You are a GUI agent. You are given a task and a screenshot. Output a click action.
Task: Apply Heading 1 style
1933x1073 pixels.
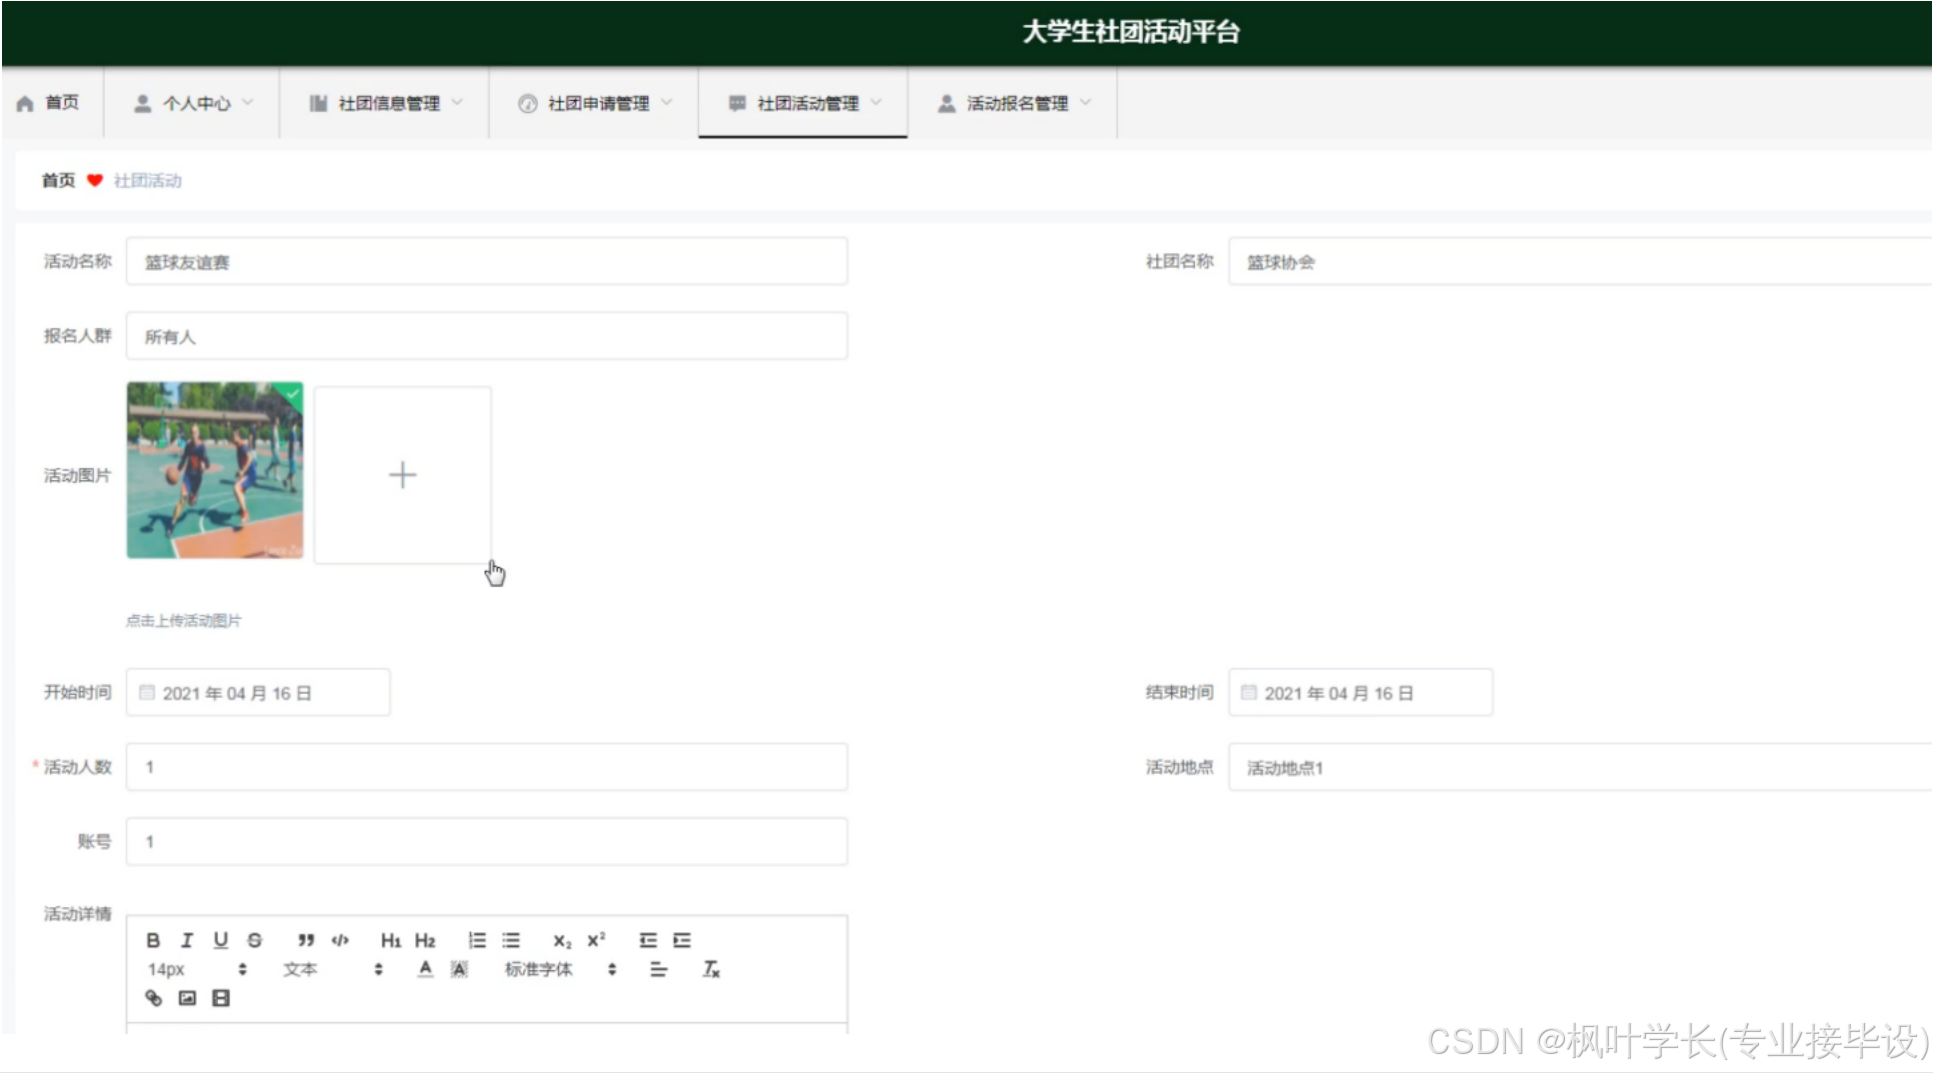click(391, 940)
